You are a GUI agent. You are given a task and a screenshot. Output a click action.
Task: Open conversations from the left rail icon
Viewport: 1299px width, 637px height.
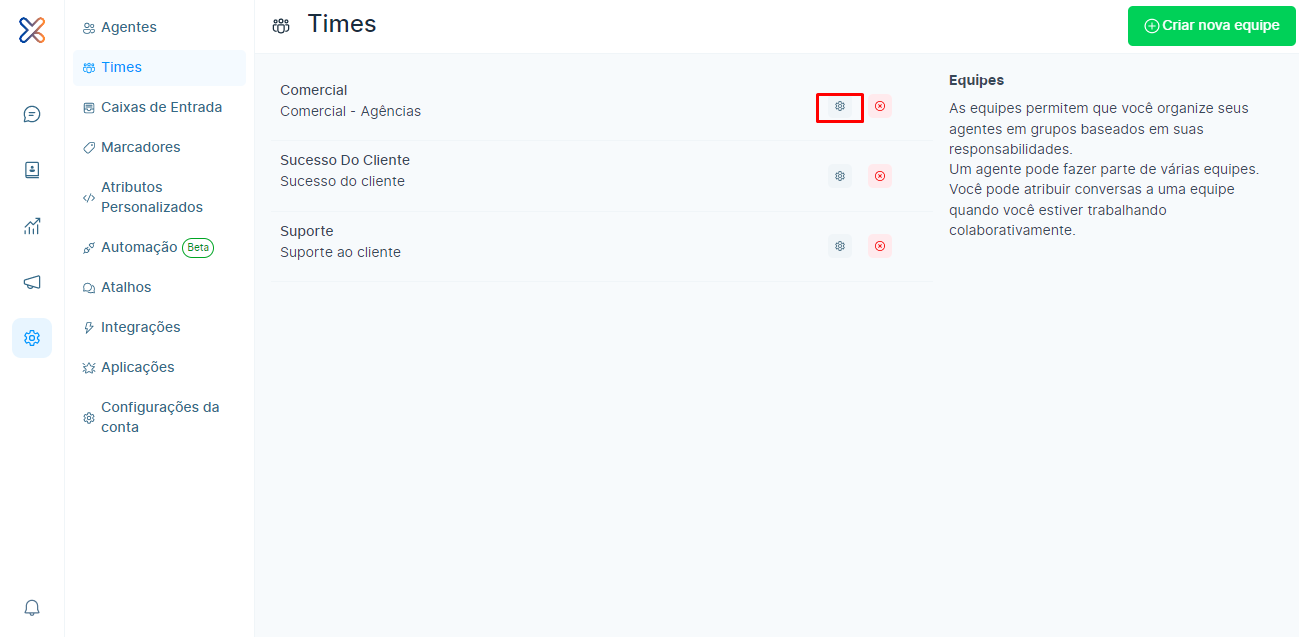click(32, 114)
